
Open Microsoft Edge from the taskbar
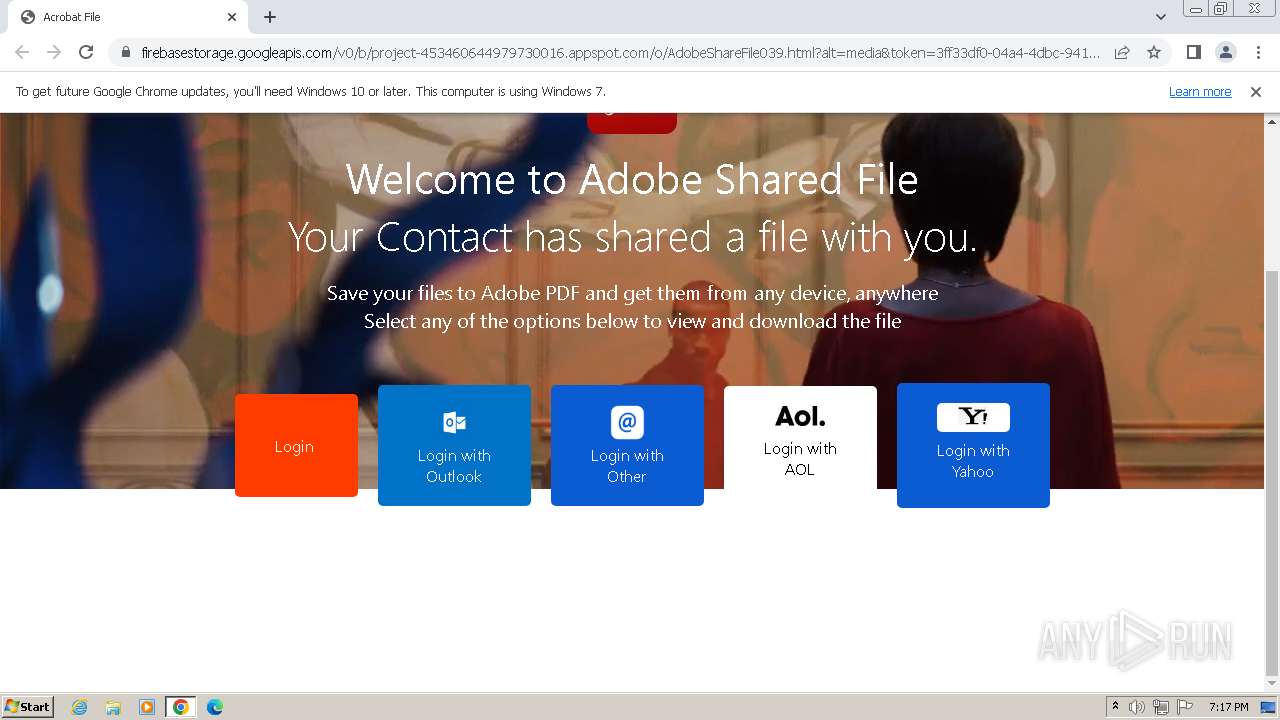(x=215, y=707)
